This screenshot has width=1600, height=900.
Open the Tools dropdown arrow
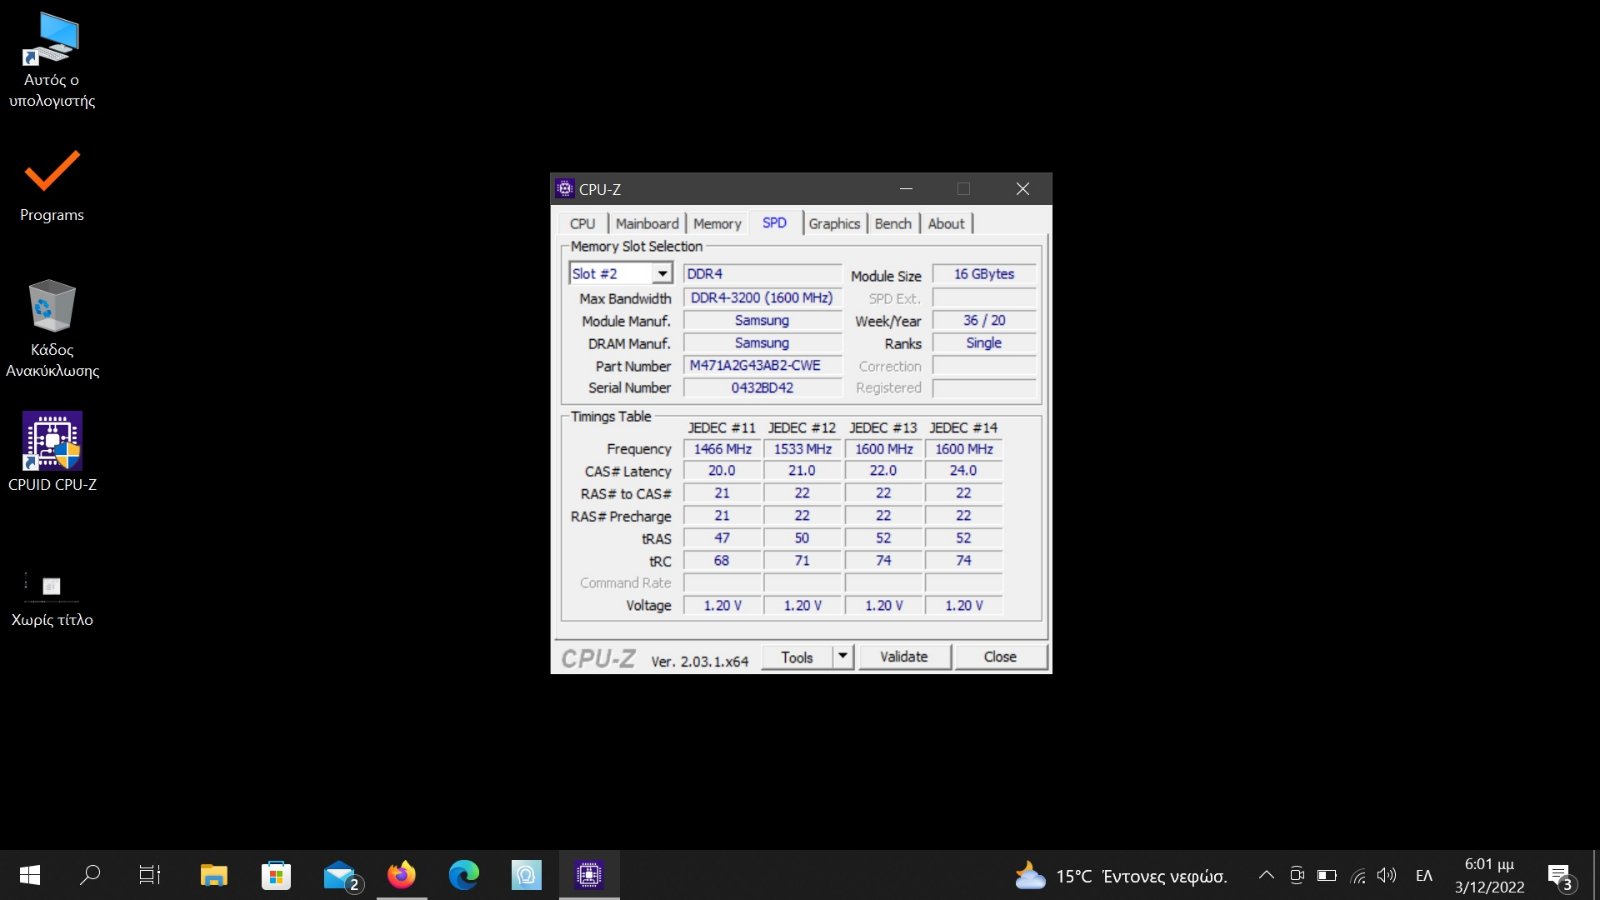click(x=843, y=656)
